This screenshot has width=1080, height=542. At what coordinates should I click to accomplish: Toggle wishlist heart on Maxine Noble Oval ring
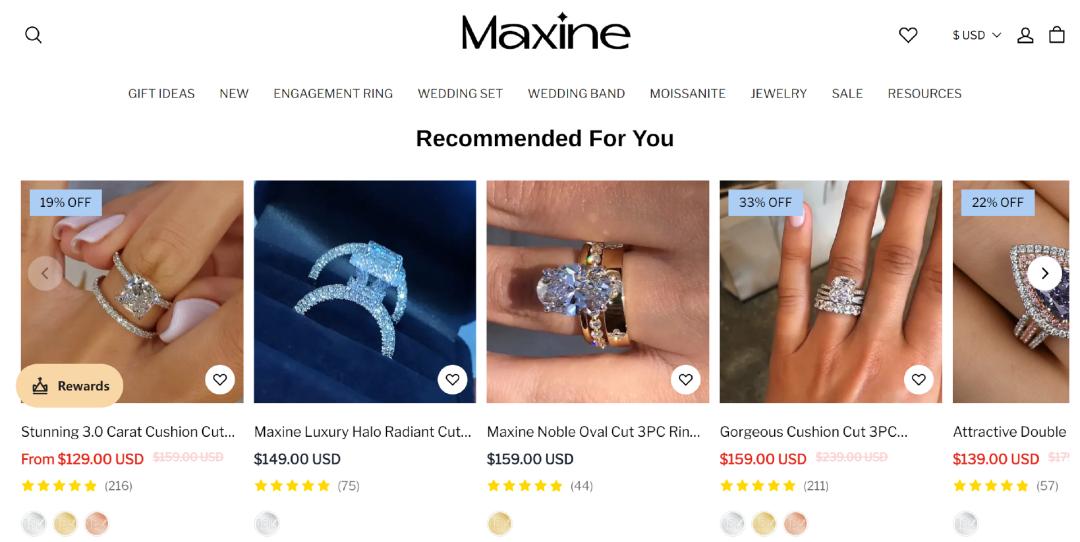click(x=685, y=379)
